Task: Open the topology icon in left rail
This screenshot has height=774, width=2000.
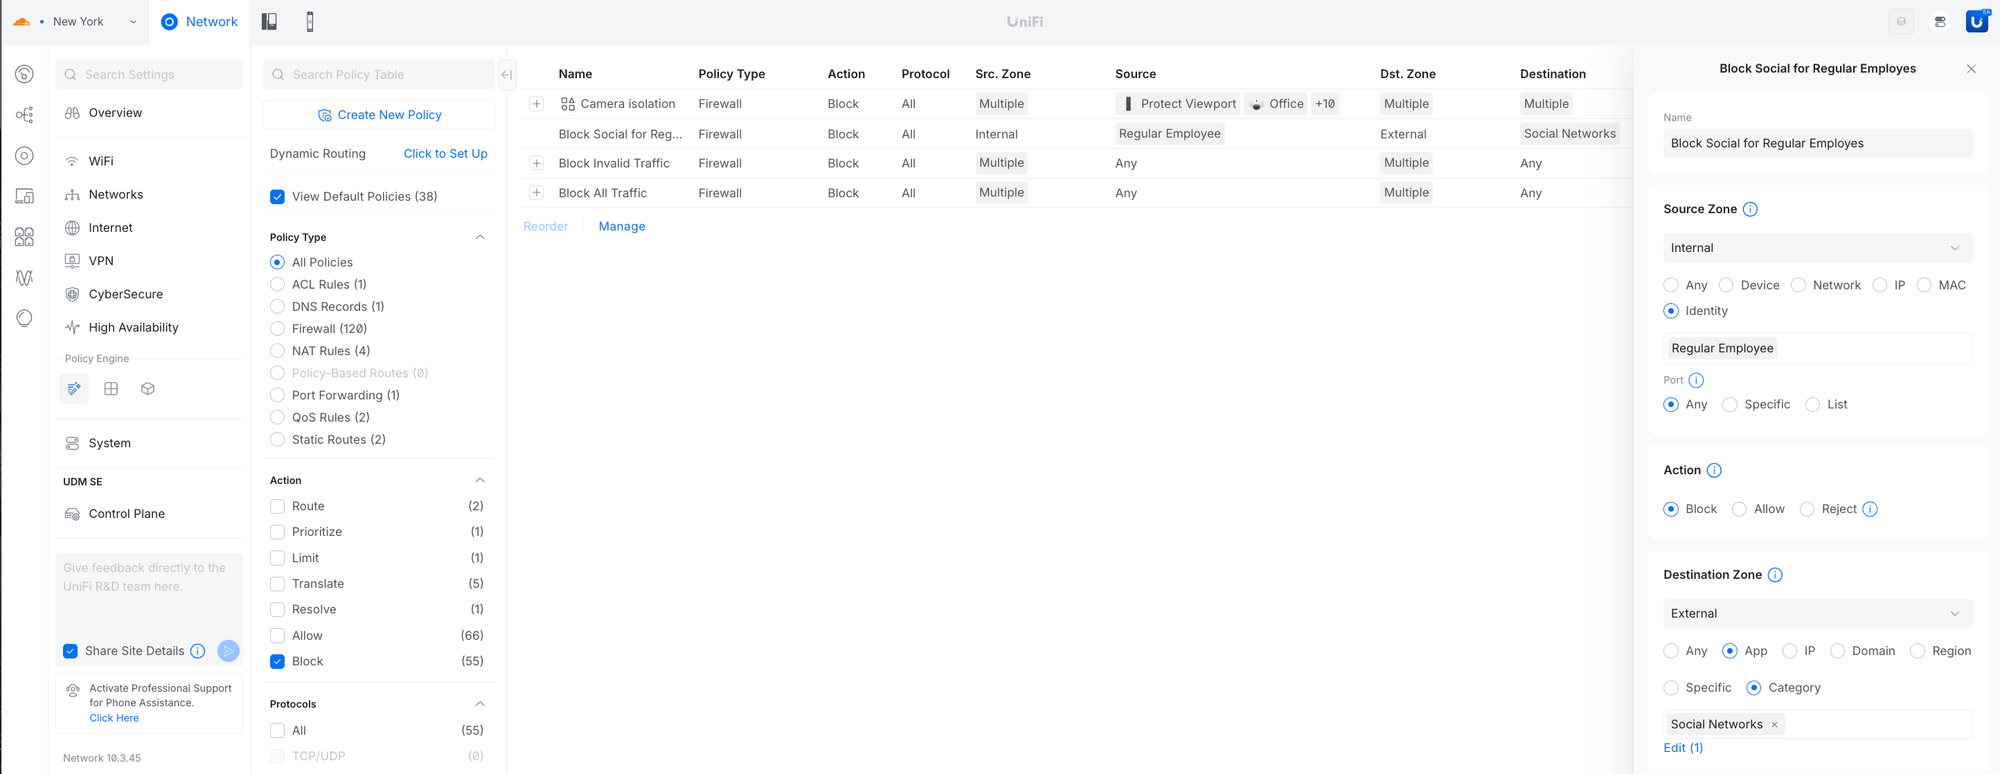Action: click(x=24, y=115)
